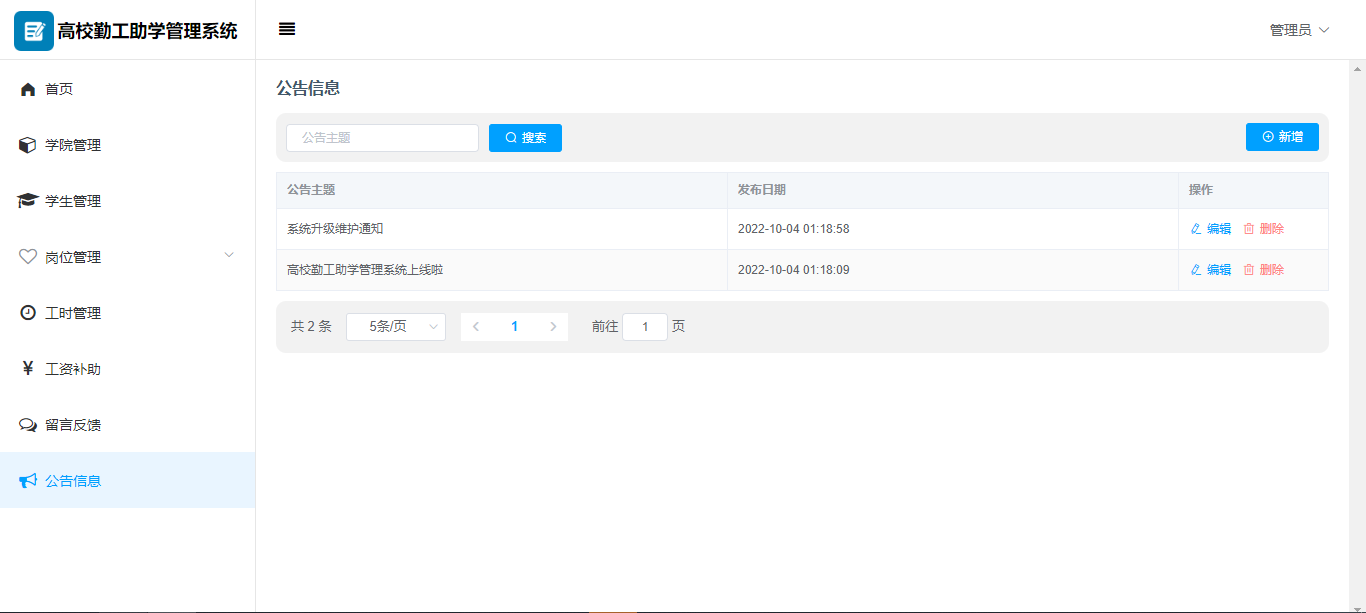Click the chat bubble 留言反馈 icon
1366x613 pixels.
(28, 425)
